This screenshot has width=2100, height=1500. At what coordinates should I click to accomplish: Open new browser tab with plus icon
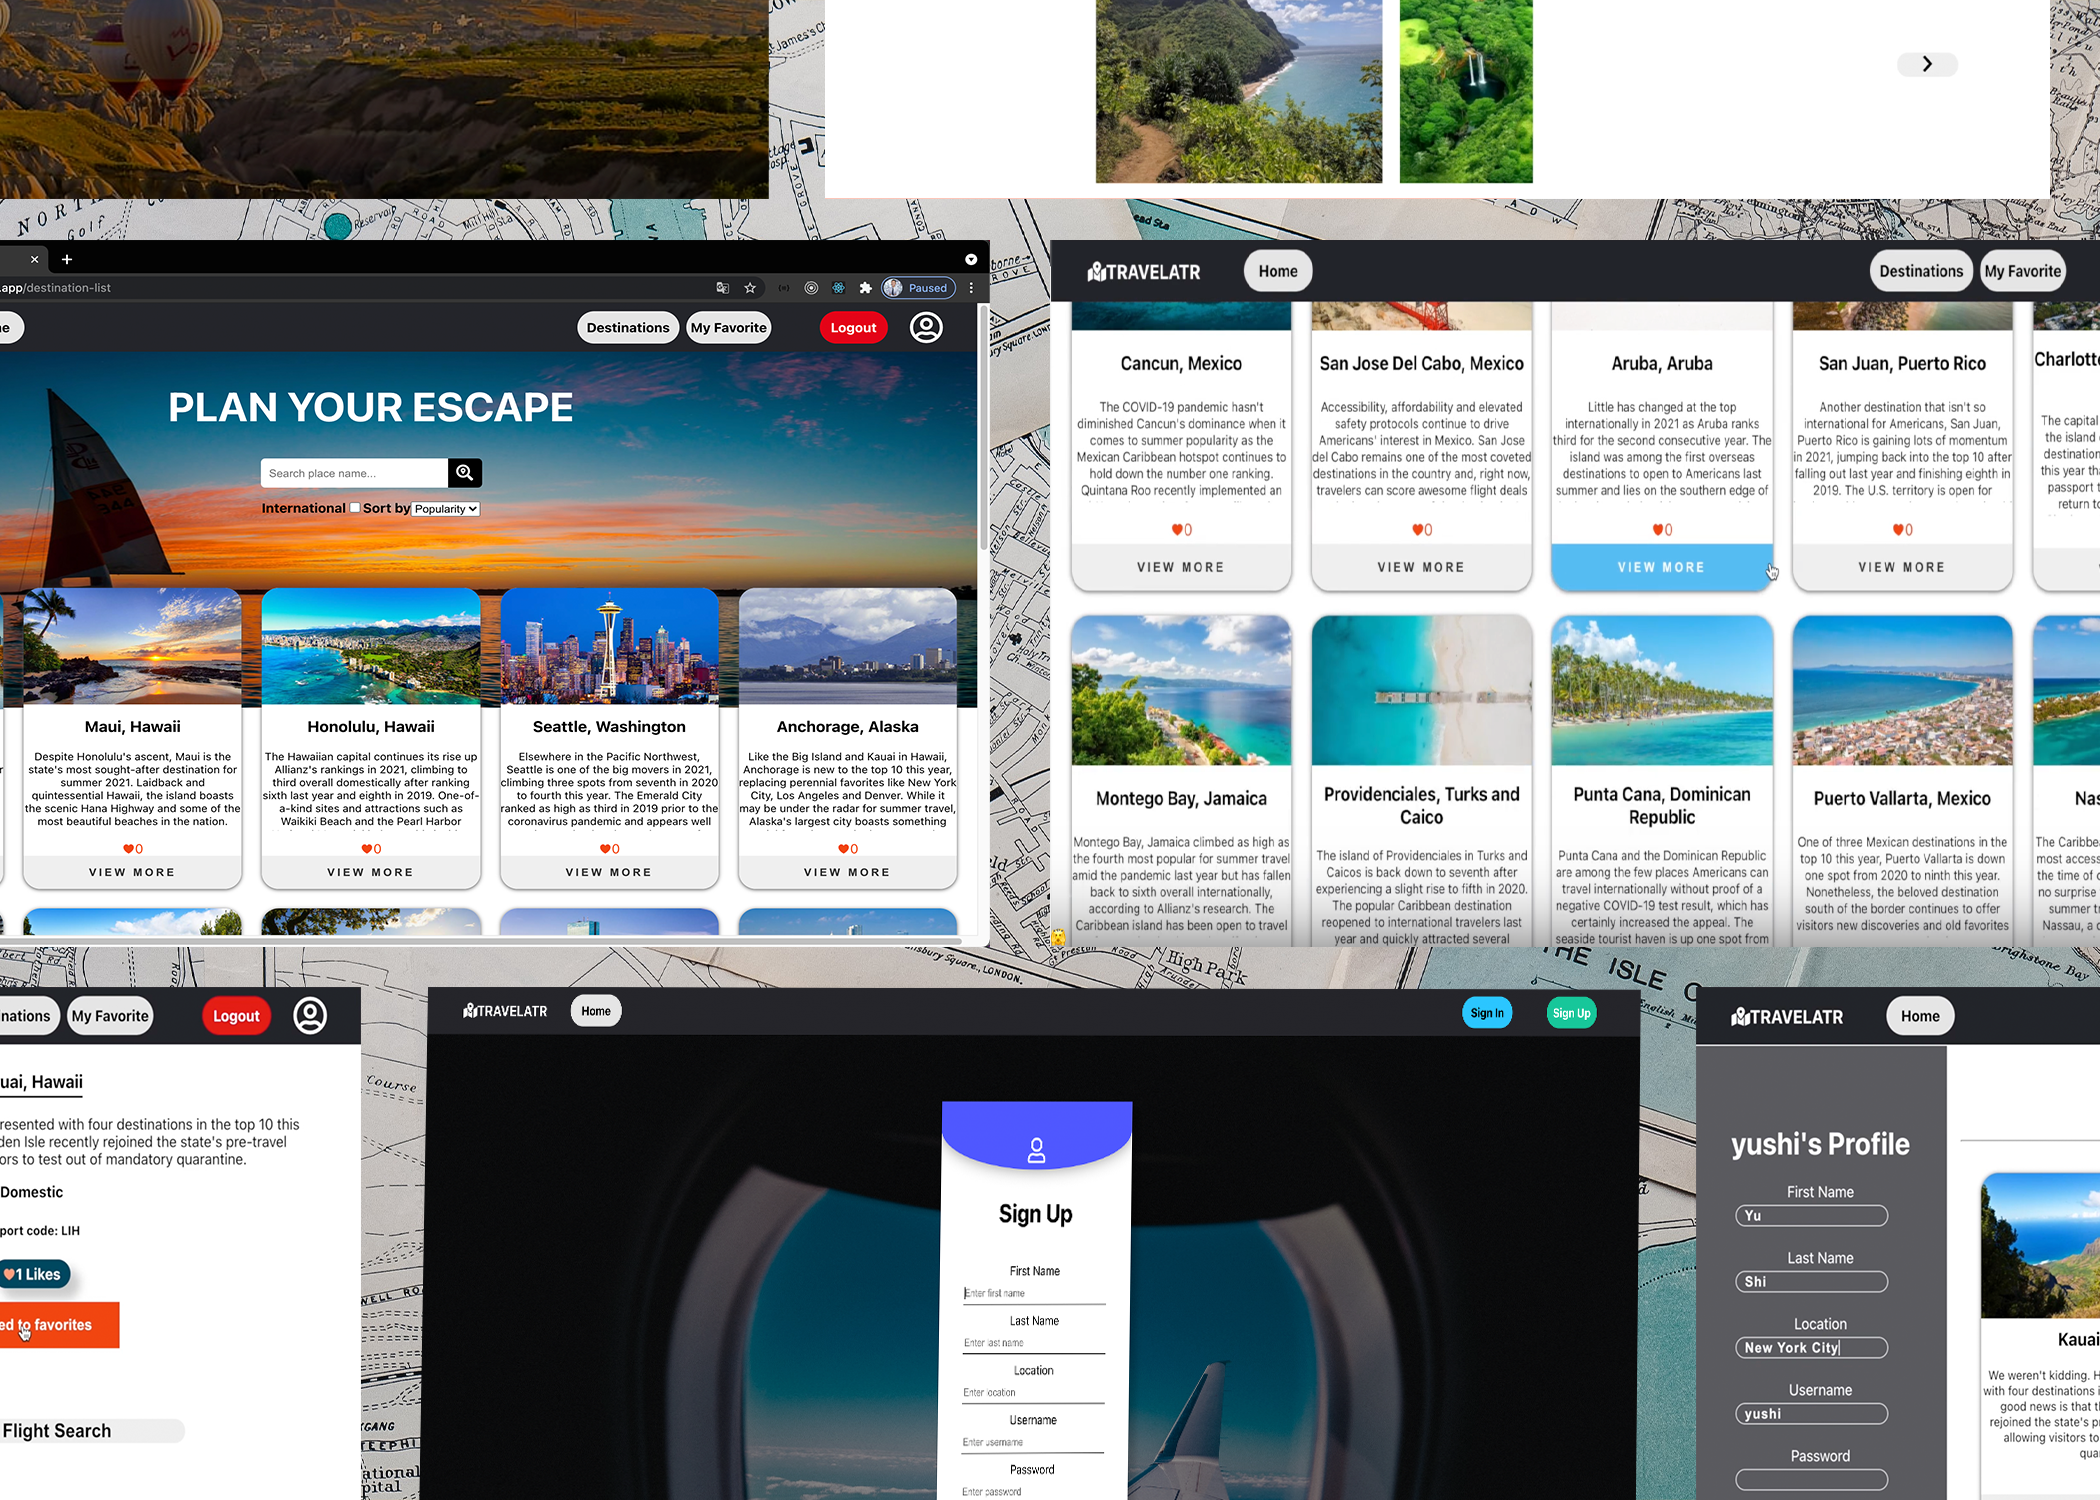pyautogui.click(x=67, y=259)
